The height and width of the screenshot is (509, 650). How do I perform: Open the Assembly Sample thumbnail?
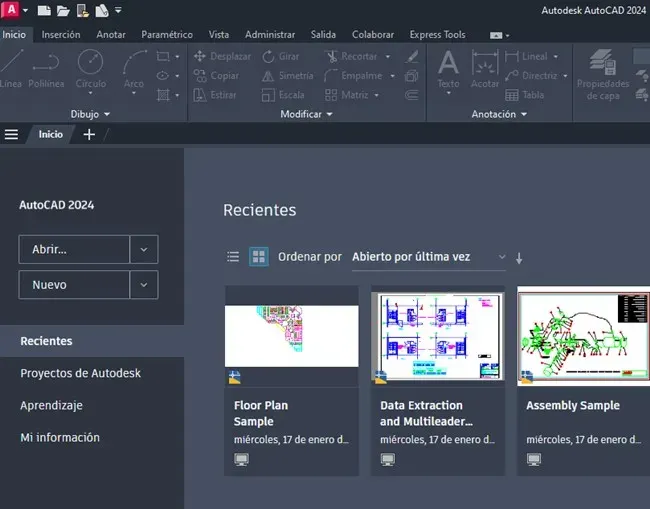coord(584,336)
